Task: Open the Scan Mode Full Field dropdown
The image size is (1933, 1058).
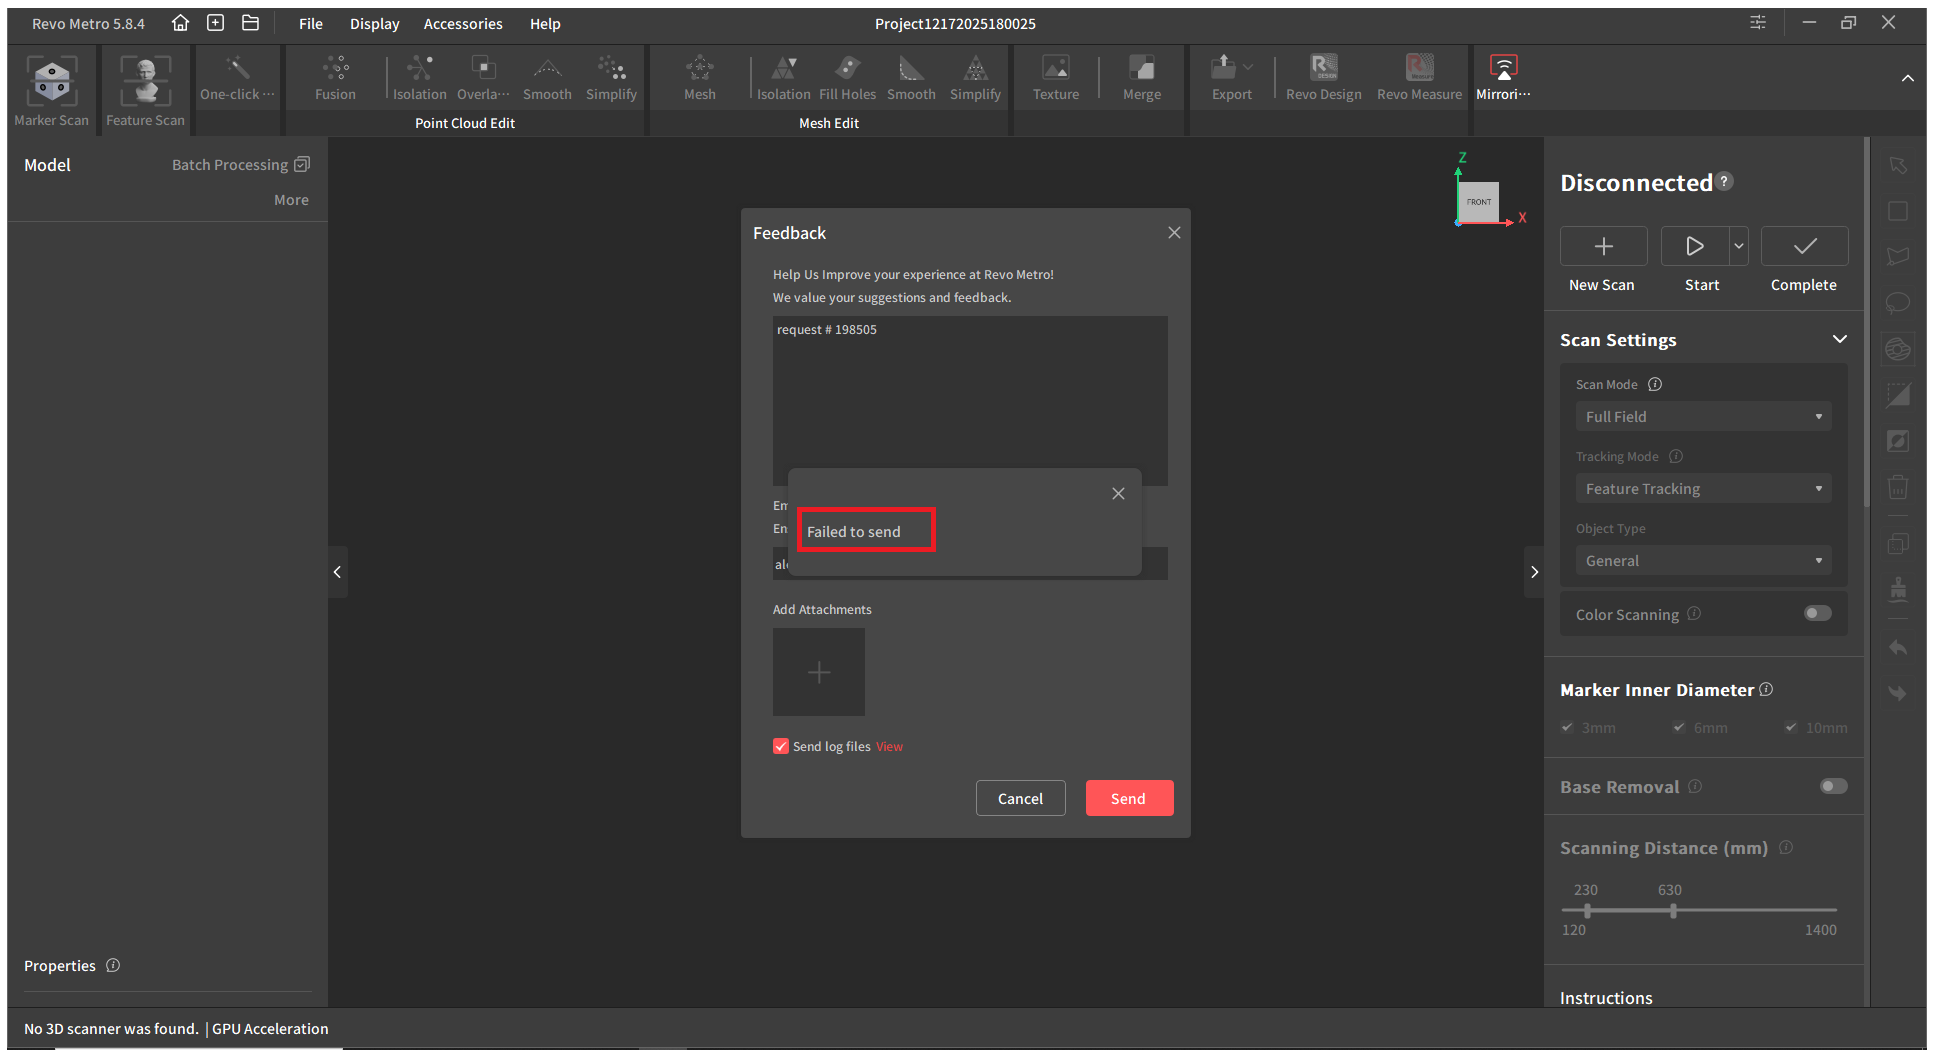Action: point(1703,417)
